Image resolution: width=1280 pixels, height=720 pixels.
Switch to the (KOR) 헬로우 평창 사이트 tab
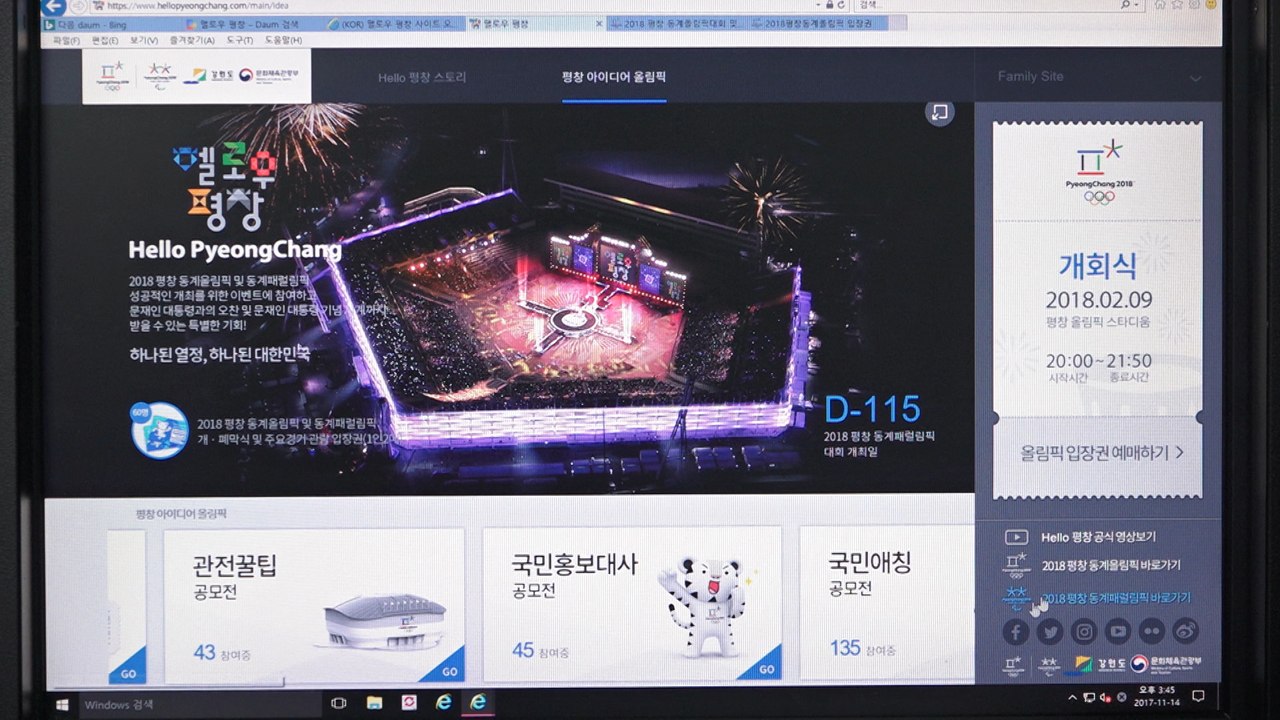click(395, 23)
